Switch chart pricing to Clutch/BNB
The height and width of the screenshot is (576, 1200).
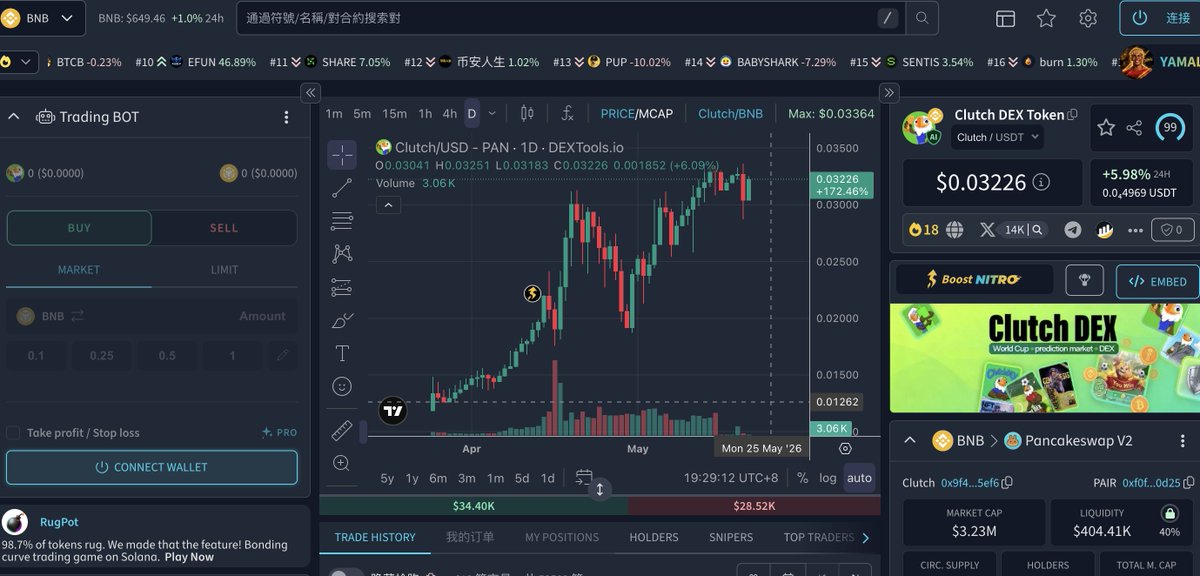pyautogui.click(x=730, y=114)
